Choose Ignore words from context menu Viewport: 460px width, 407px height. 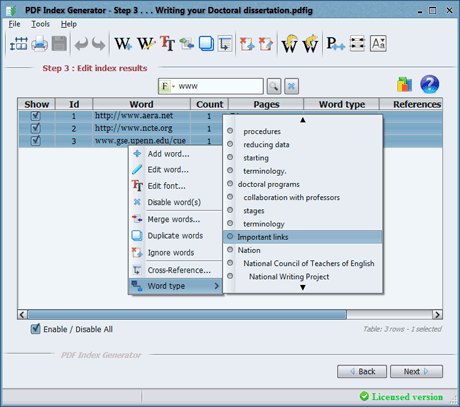click(x=175, y=253)
